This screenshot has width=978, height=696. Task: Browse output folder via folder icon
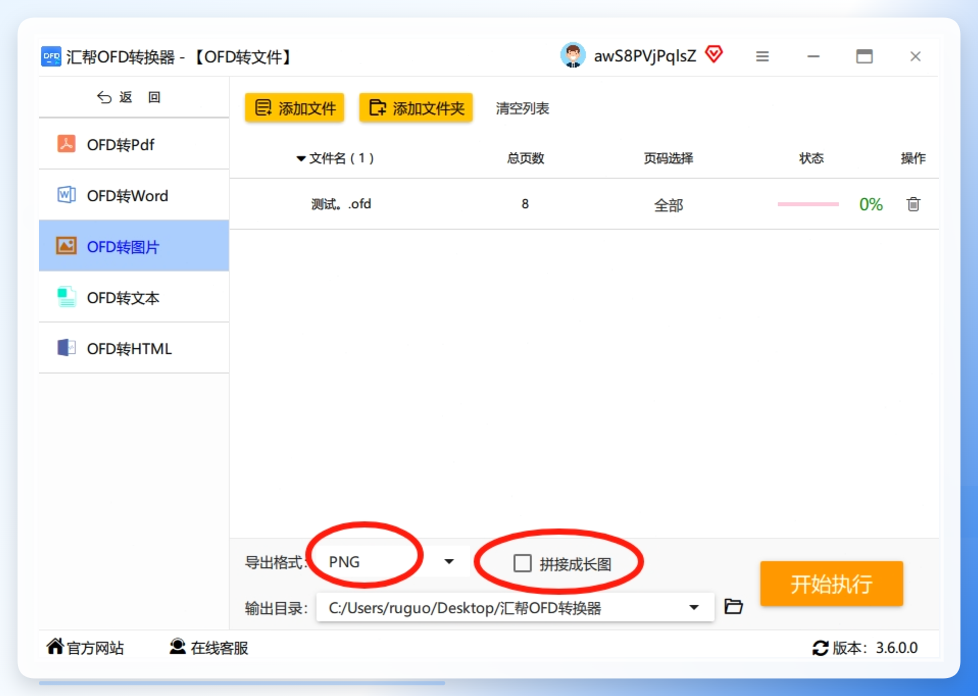point(734,606)
